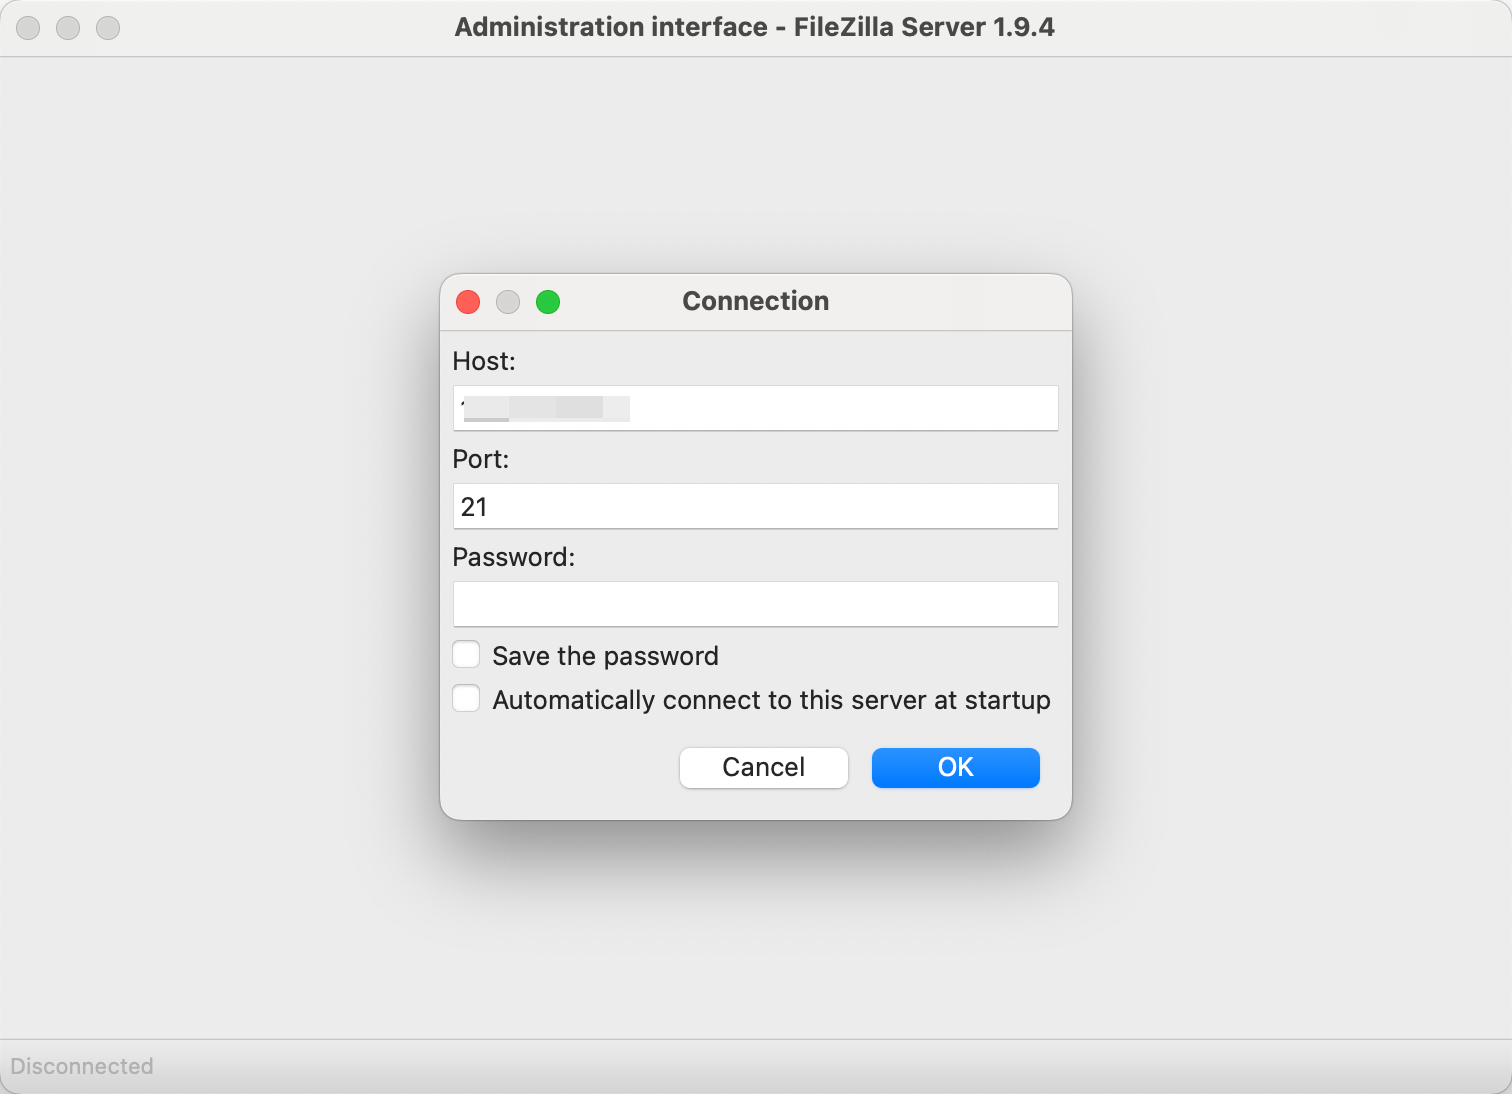1512x1094 pixels.
Task: Click the main window's dimmed close button
Action: point(28,28)
